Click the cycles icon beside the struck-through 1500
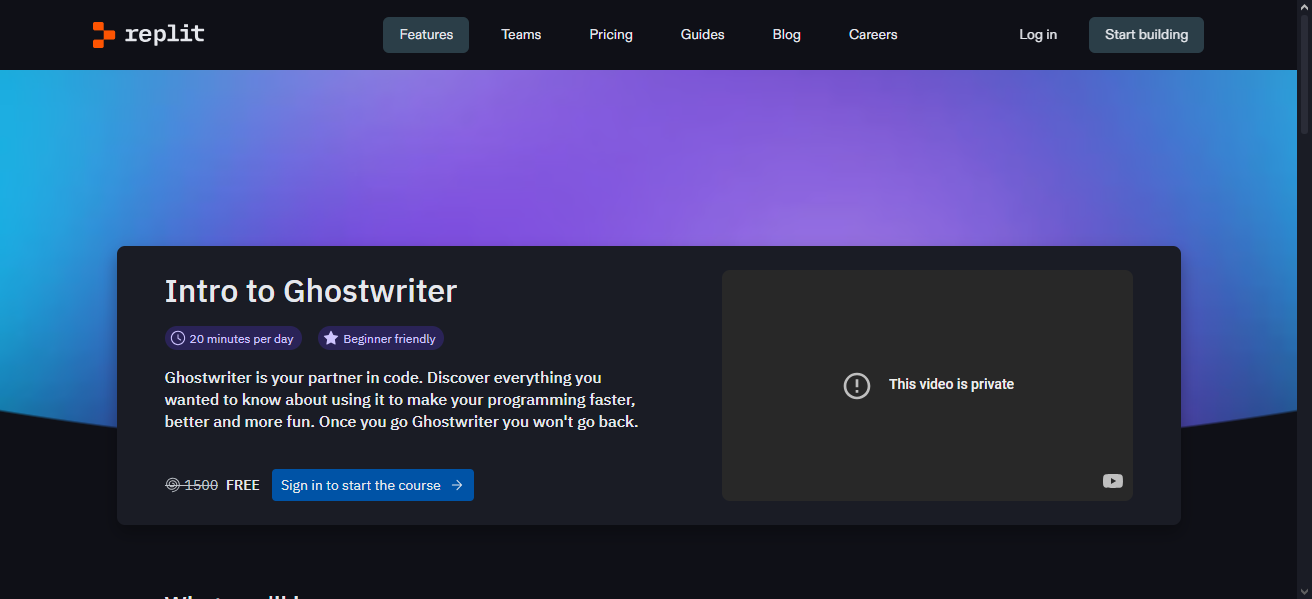The height and width of the screenshot is (599, 1312). coord(173,485)
